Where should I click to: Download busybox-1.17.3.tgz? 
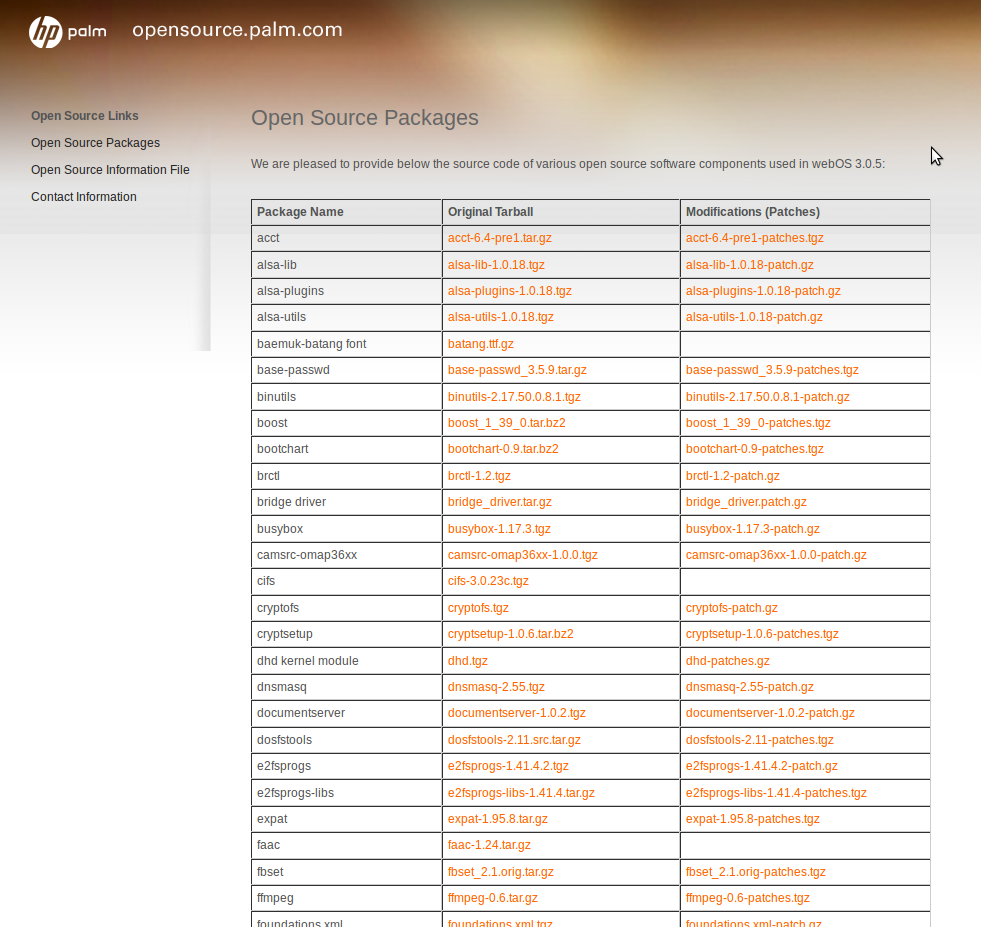499,529
